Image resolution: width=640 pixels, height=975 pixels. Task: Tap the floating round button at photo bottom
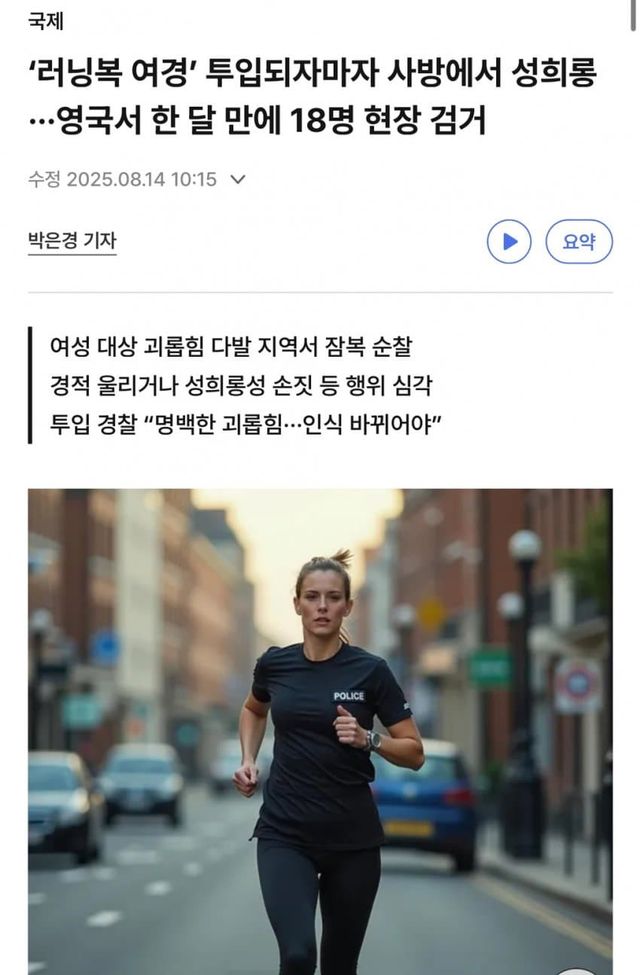coord(575,971)
